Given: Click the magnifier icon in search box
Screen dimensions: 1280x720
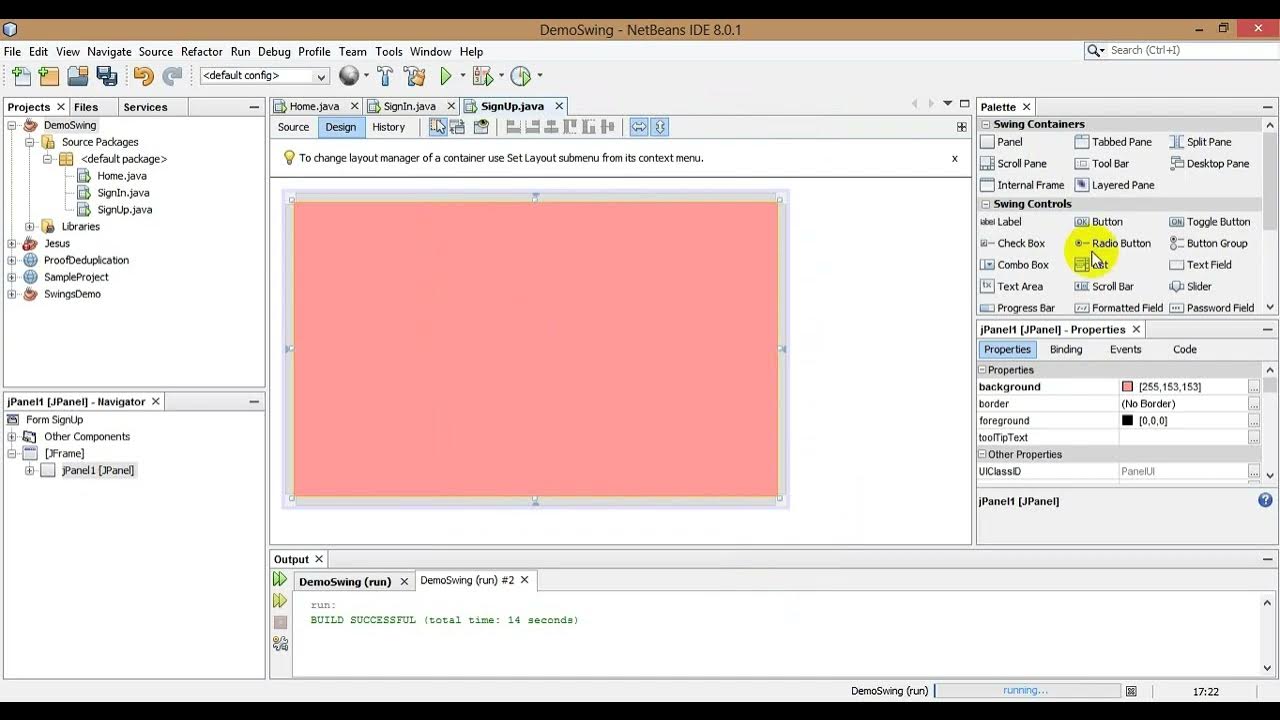Looking at the screenshot, I should click(x=1095, y=50).
